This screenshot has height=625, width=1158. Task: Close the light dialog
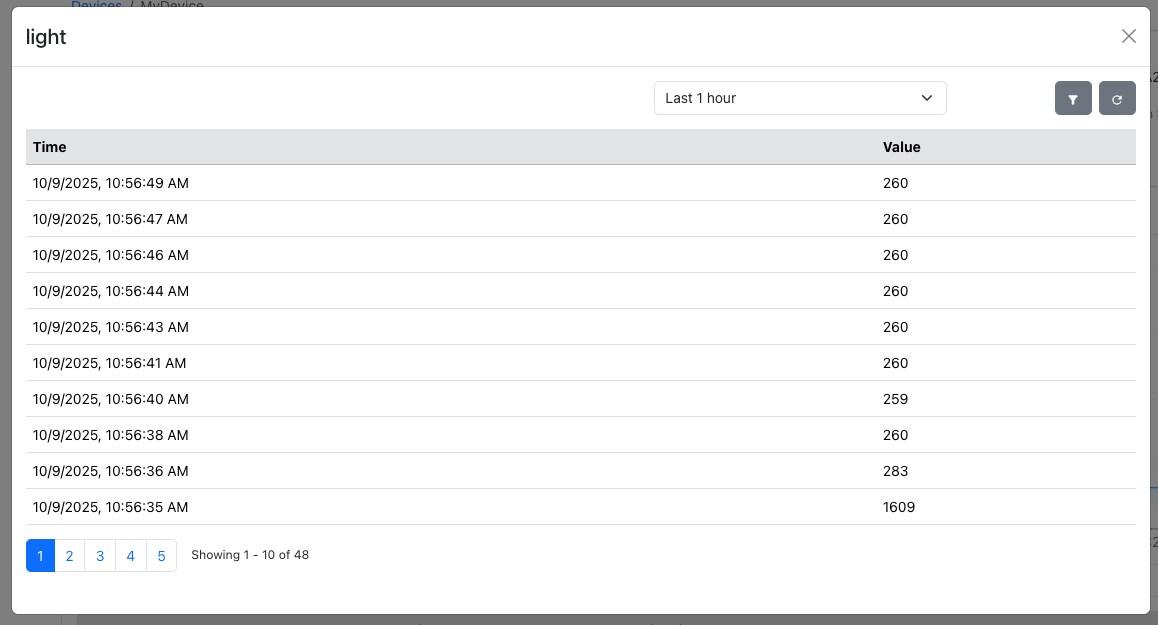tap(1128, 36)
